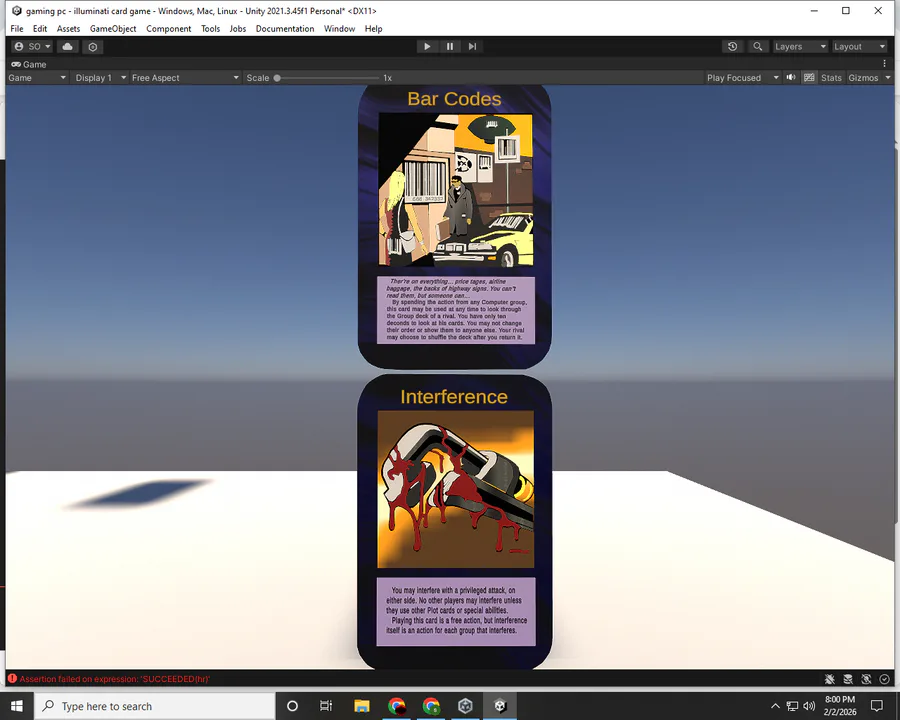Open Unity version control hexagon icon

tap(92, 47)
